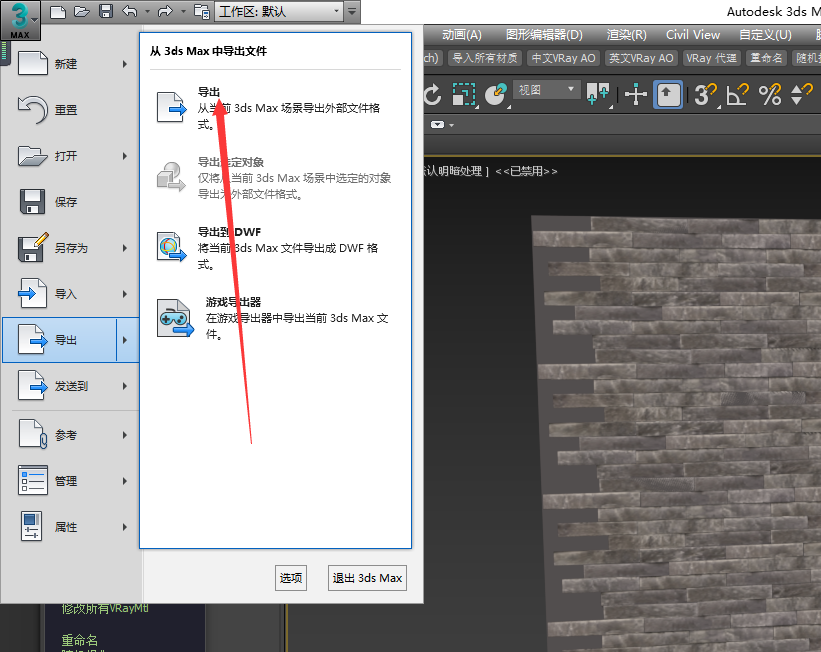
Task: Open the 工作区: 默认 workspace dropdown
Action: click(279, 12)
